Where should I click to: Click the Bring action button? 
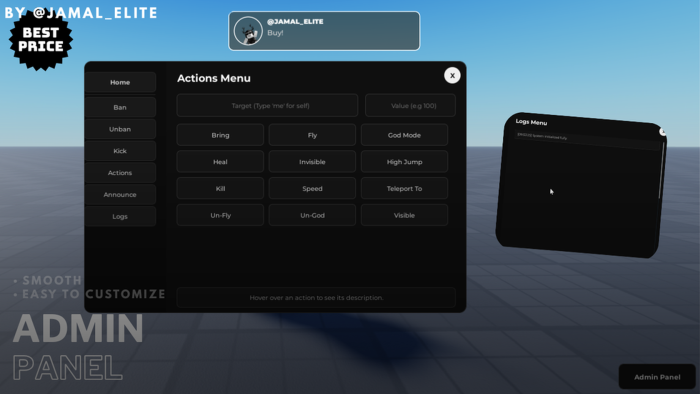220,135
